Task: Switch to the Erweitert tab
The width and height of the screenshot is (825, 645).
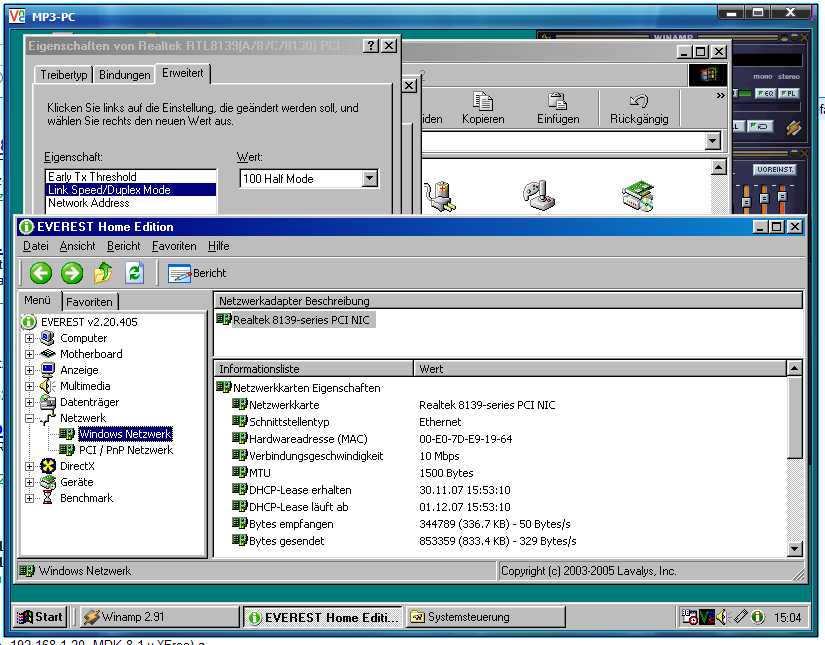Action: coord(183,73)
